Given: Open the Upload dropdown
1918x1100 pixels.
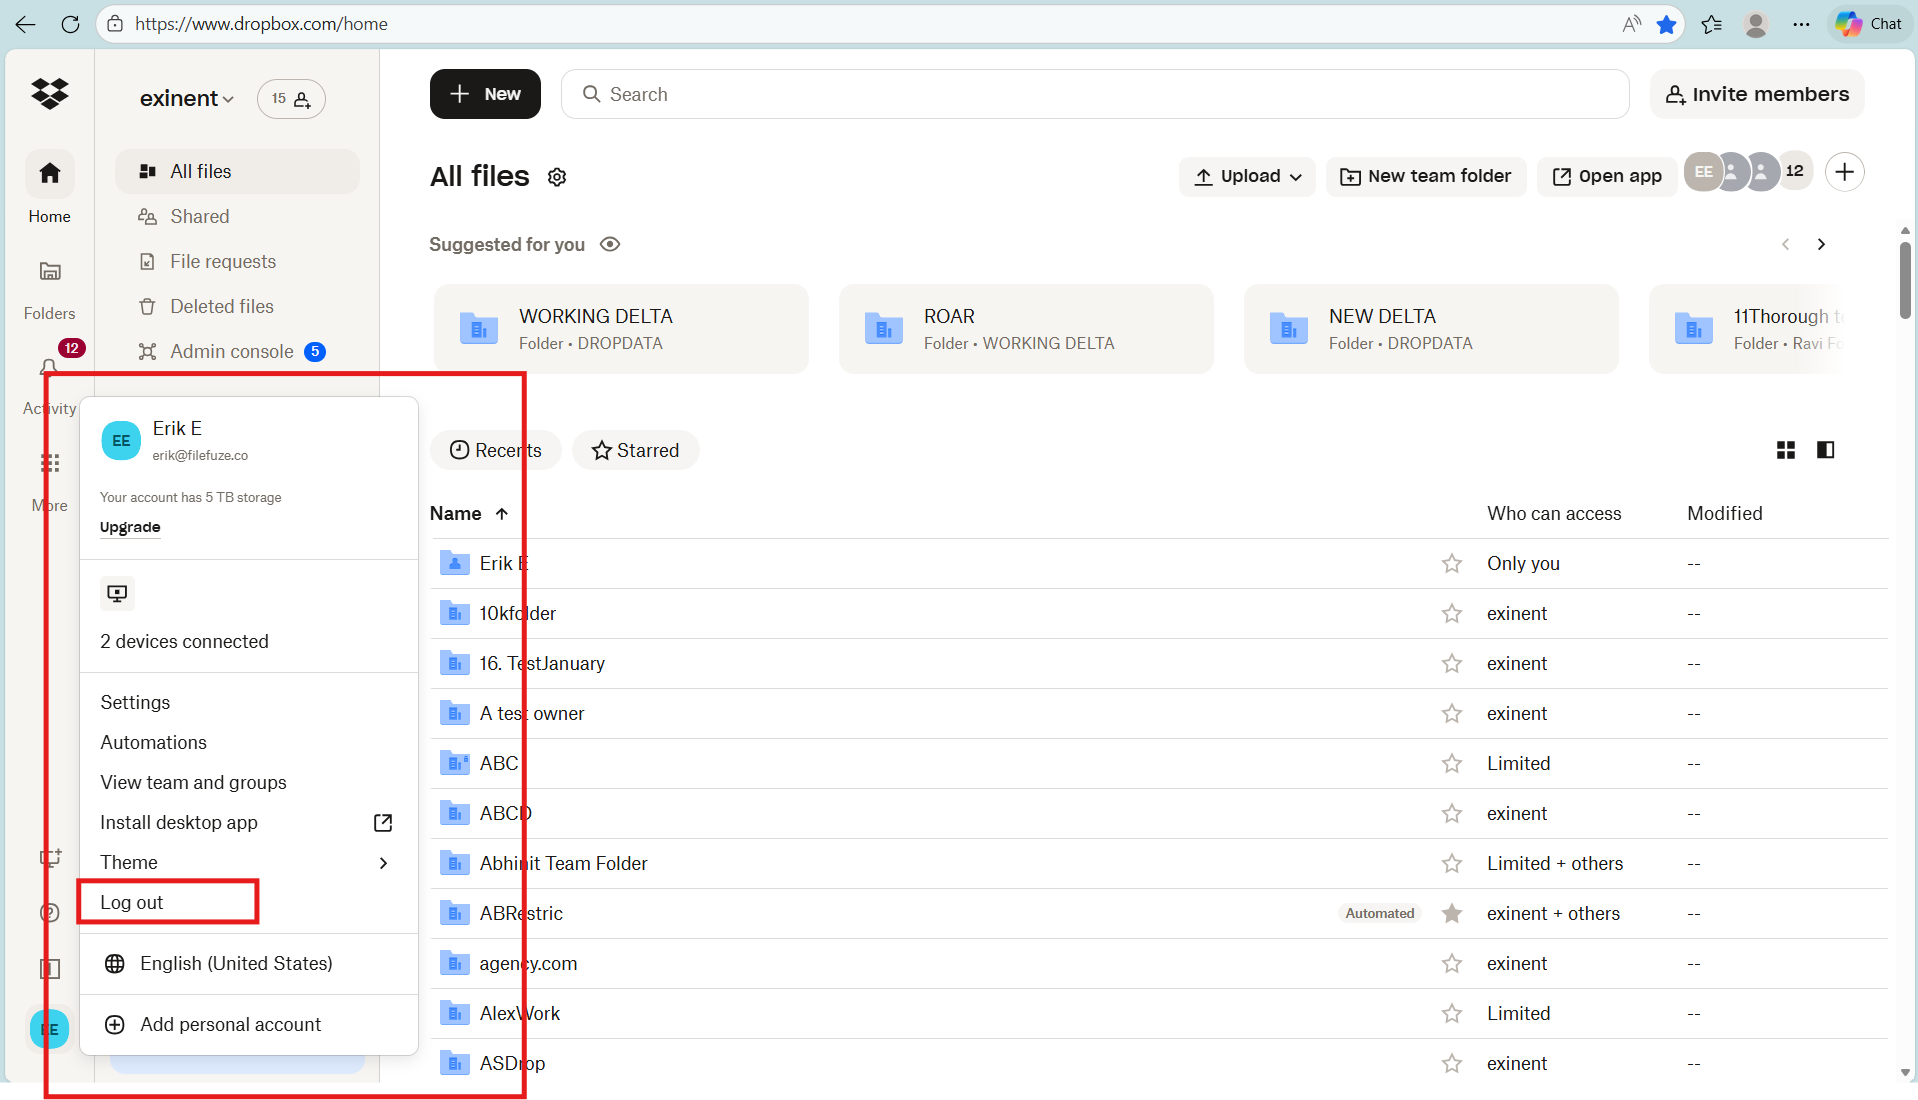Looking at the screenshot, I should click(x=1247, y=177).
